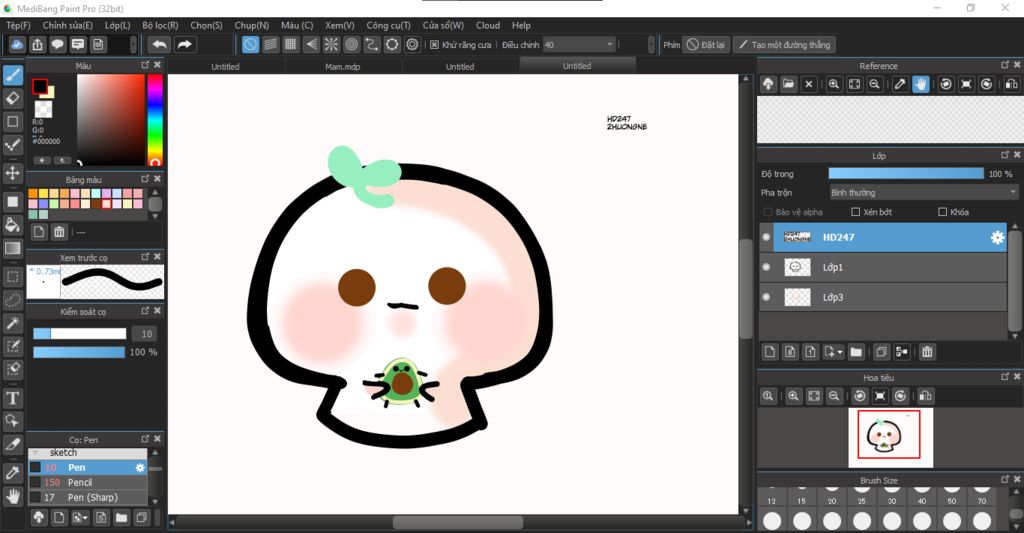The image size is (1024, 533).
Task: Enable the grid snap icon
Action: (291, 44)
